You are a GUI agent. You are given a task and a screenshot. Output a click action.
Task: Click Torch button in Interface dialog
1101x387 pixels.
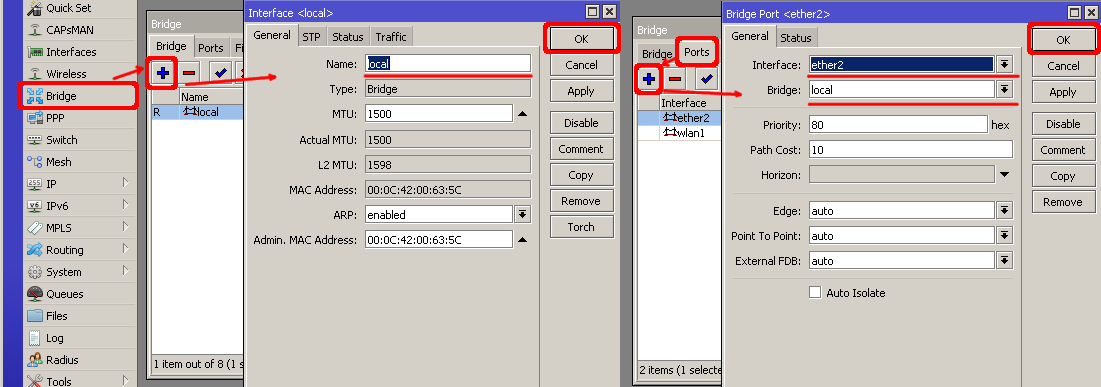581,227
